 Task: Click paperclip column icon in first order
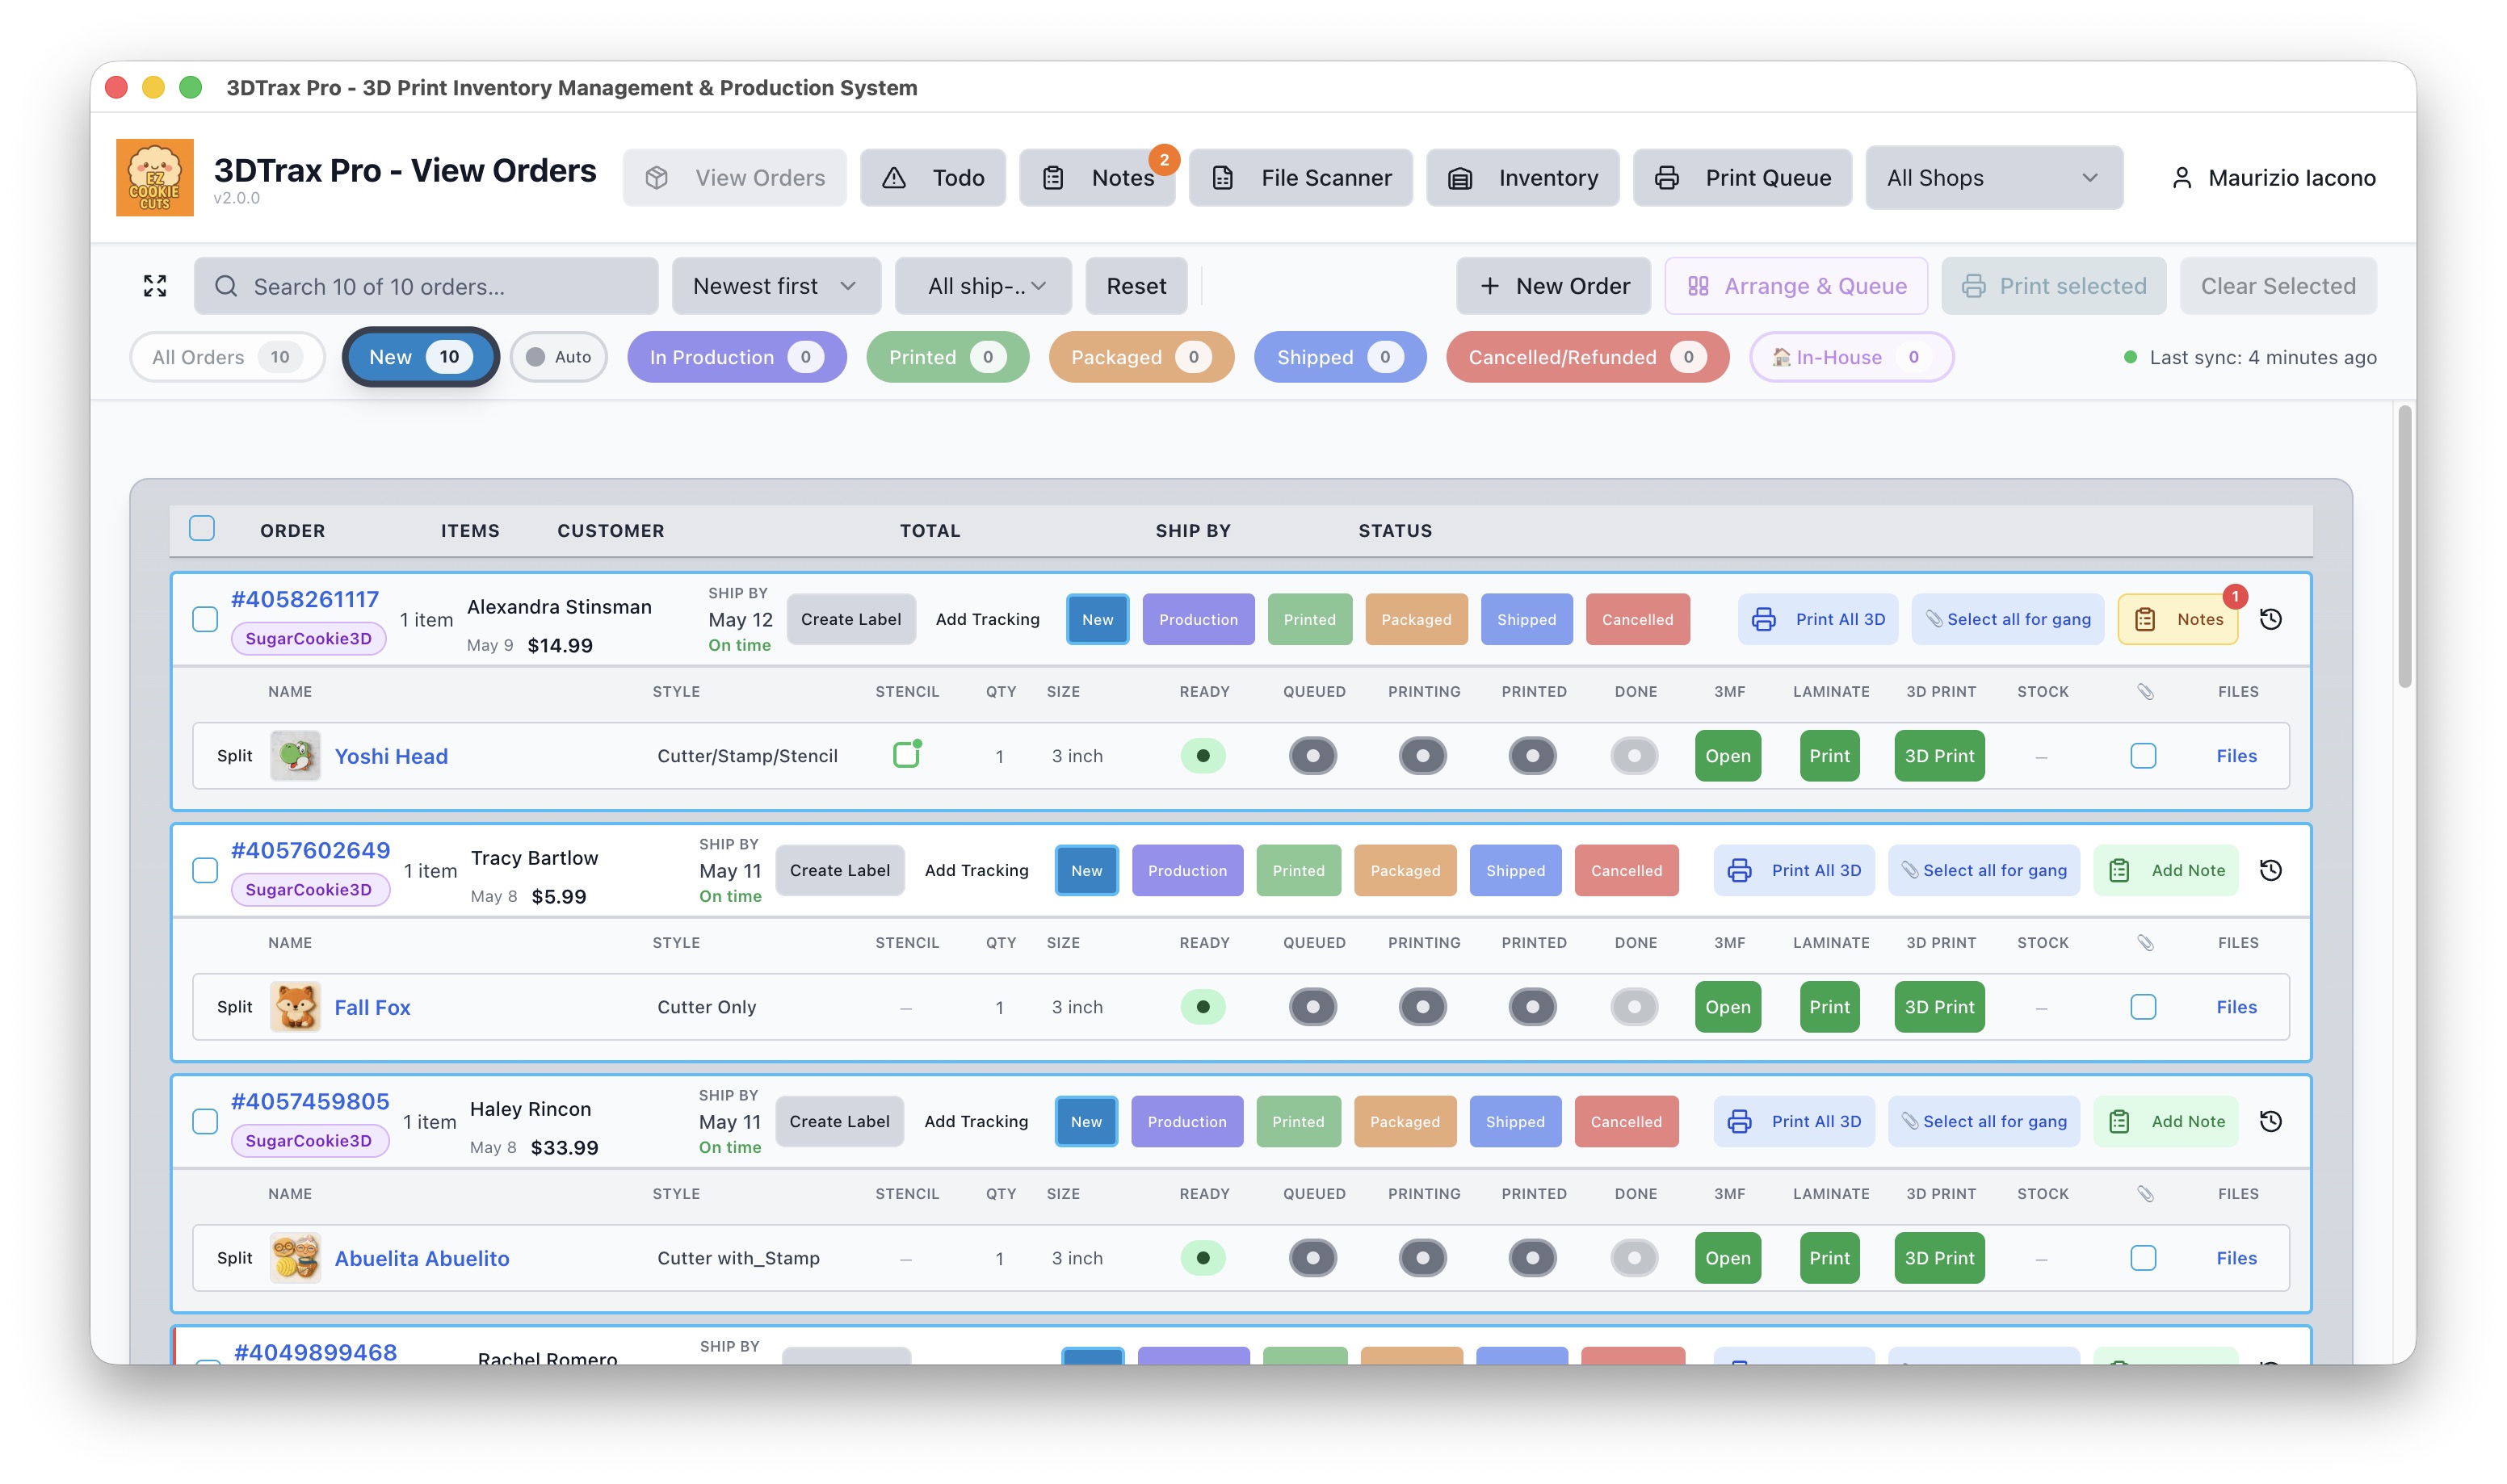click(2145, 692)
